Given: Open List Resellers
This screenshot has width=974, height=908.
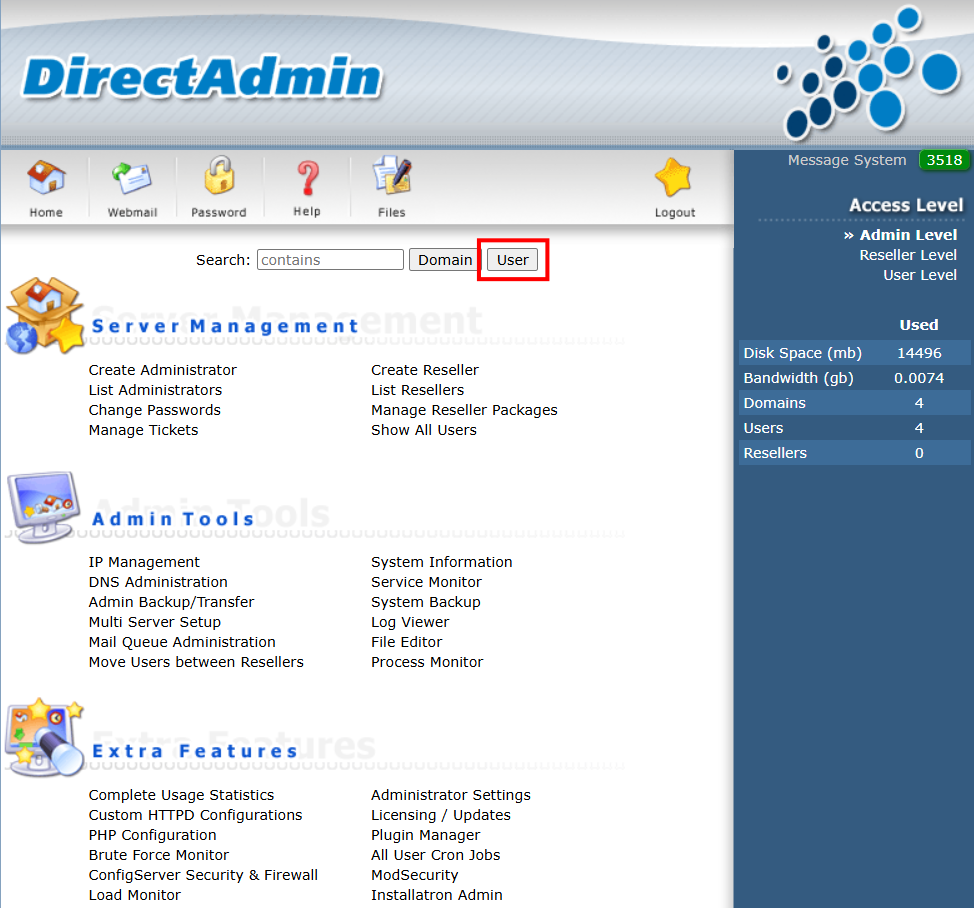Looking at the screenshot, I should click(x=417, y=390).
